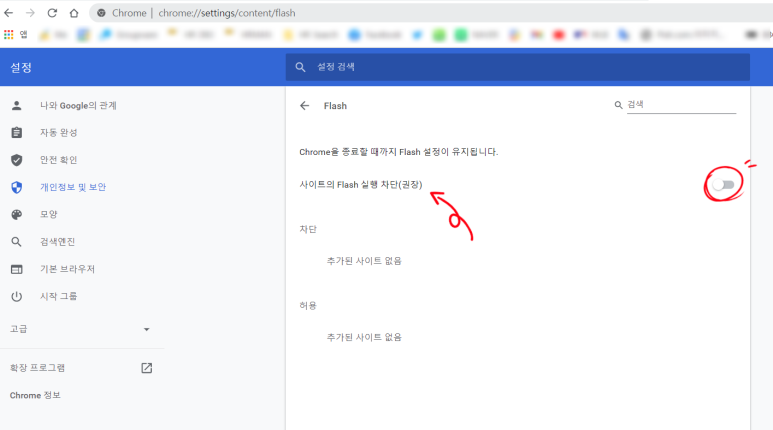Open 시작 그룹 power icon
Image resolution: width=773 pixels, height=430 pixels.
tap(17, 296)
